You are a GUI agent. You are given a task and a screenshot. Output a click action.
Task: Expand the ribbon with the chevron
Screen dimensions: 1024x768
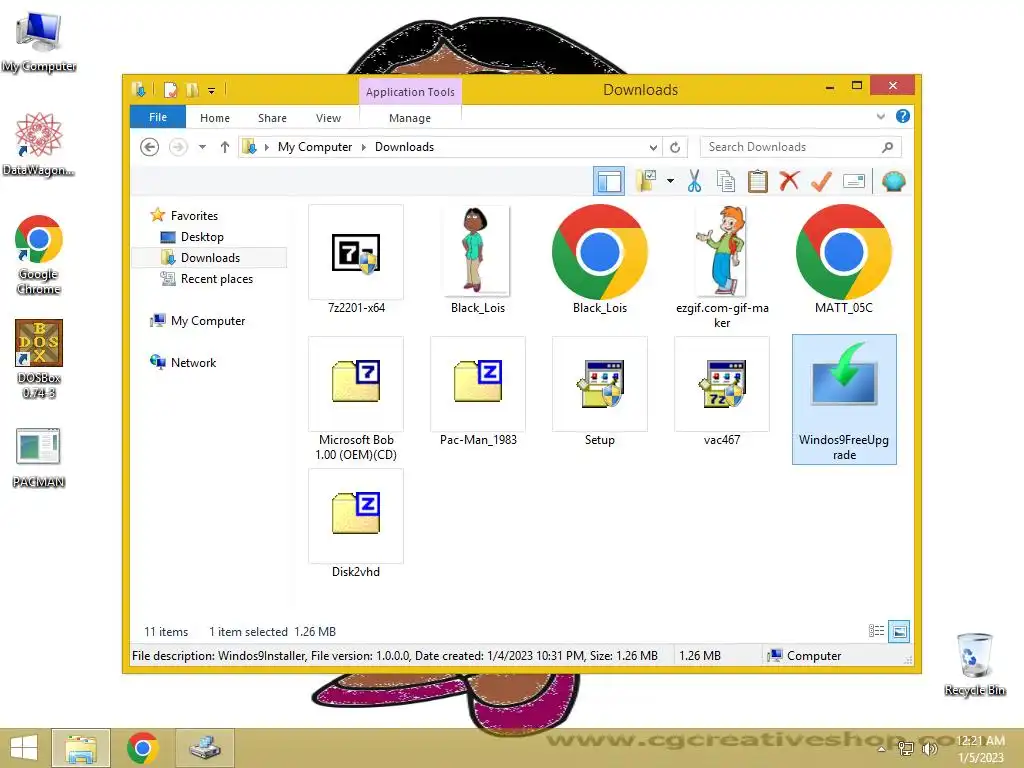(880, 116)
